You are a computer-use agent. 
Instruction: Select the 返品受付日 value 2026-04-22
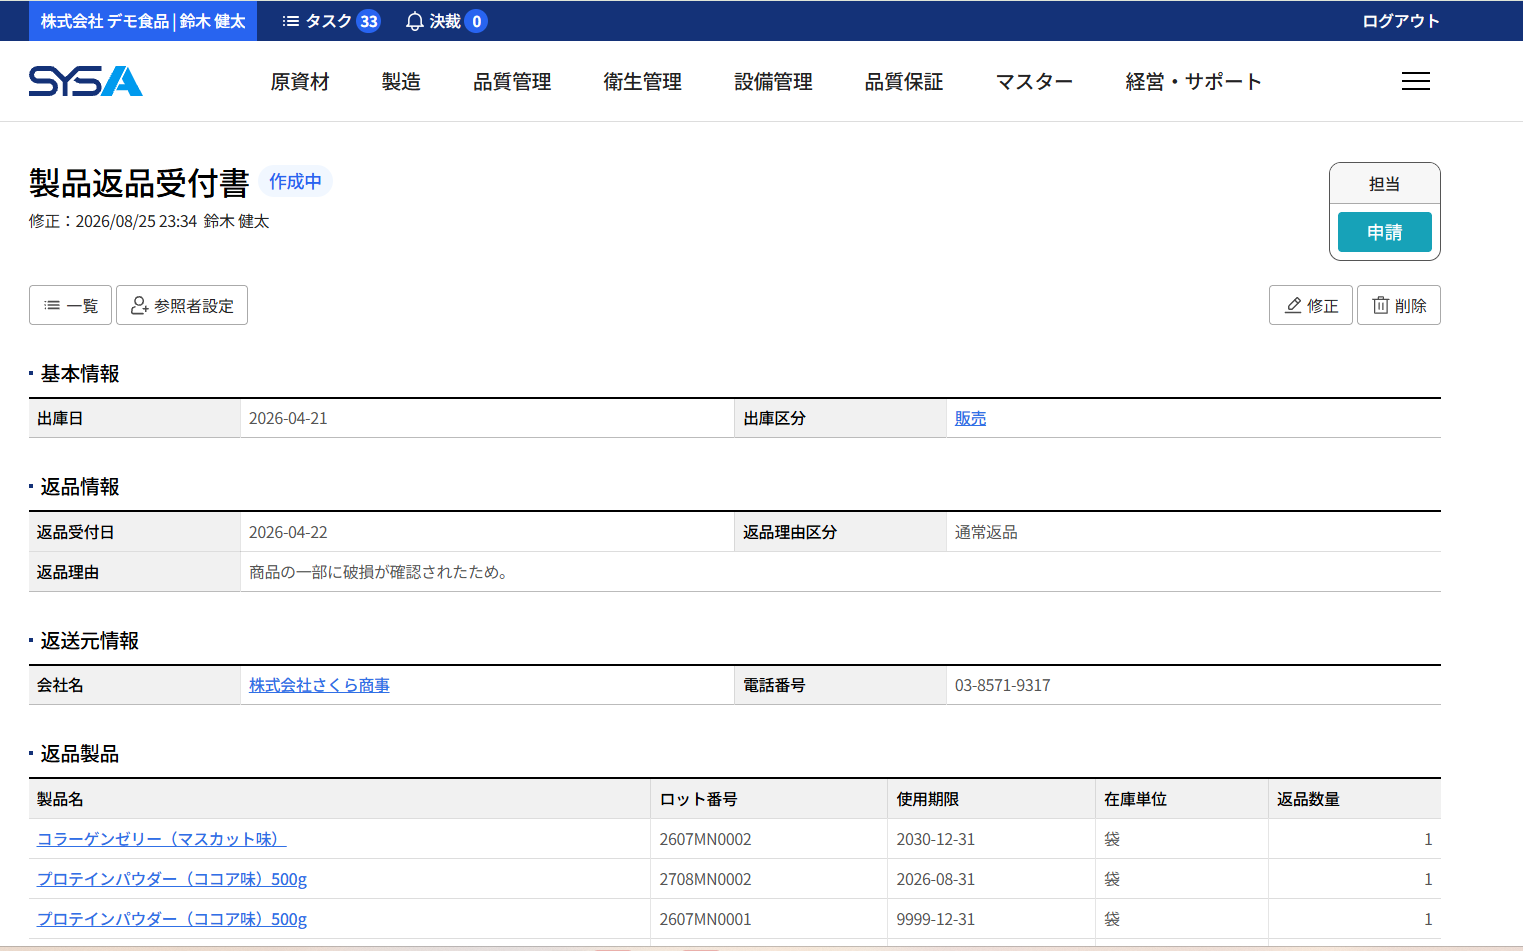pos(288,532)
